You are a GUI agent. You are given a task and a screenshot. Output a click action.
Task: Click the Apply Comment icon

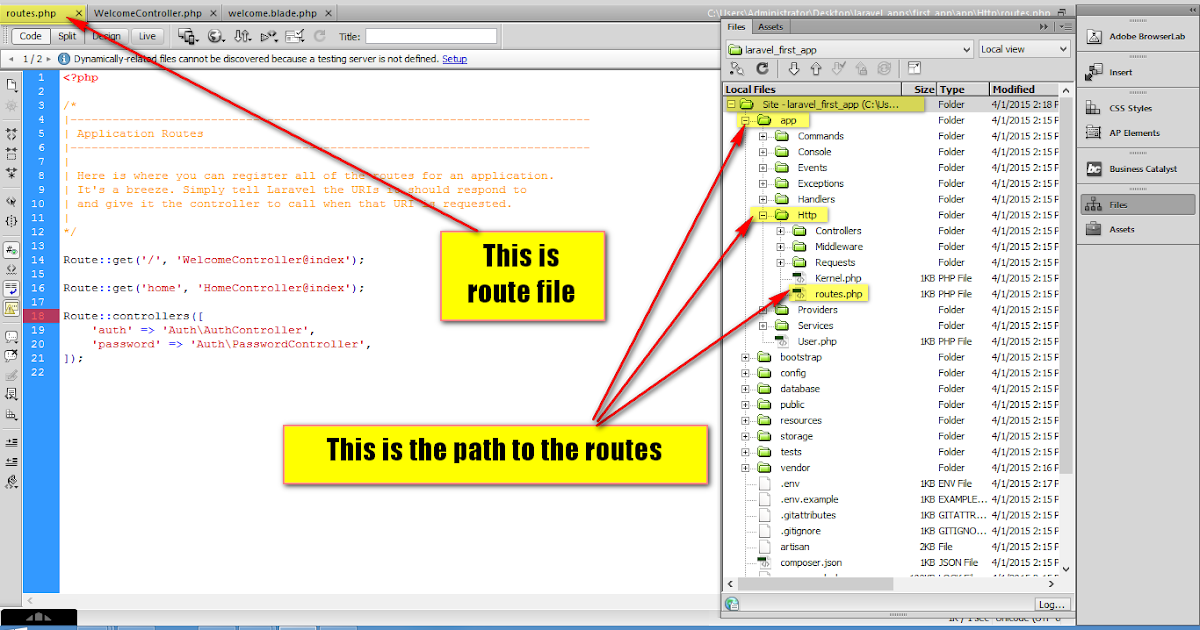click(12, 338)
